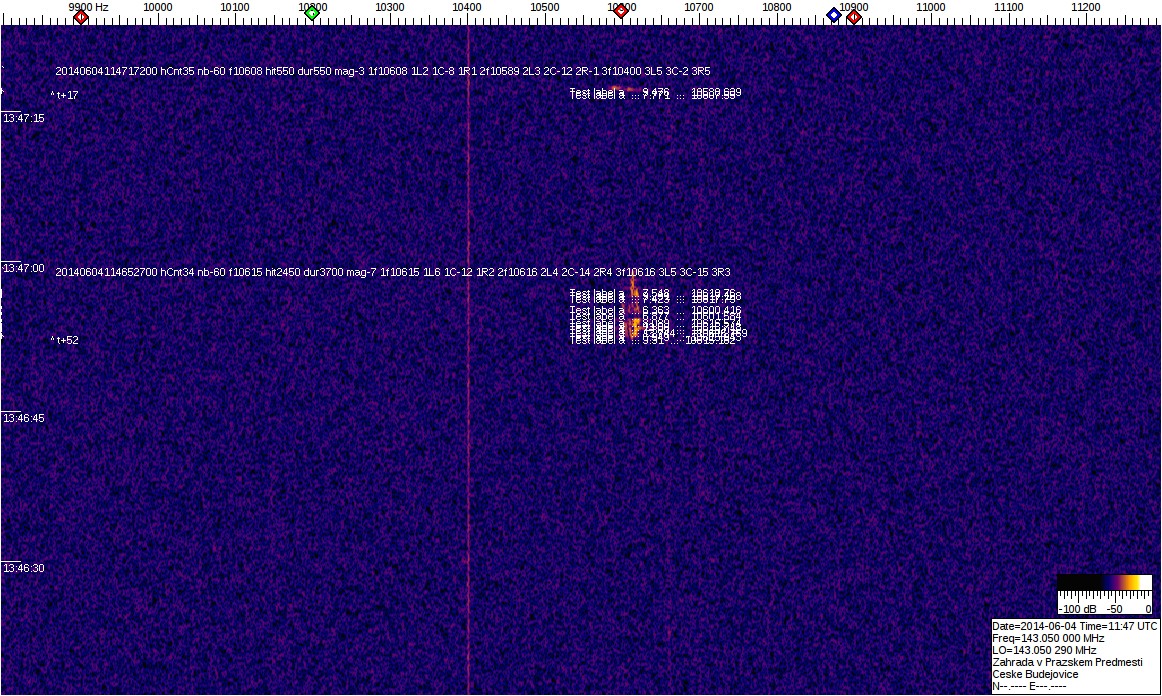Click the dB color palette scale bar
This screenshot has height=696, width=1162.
point(1104,583)
